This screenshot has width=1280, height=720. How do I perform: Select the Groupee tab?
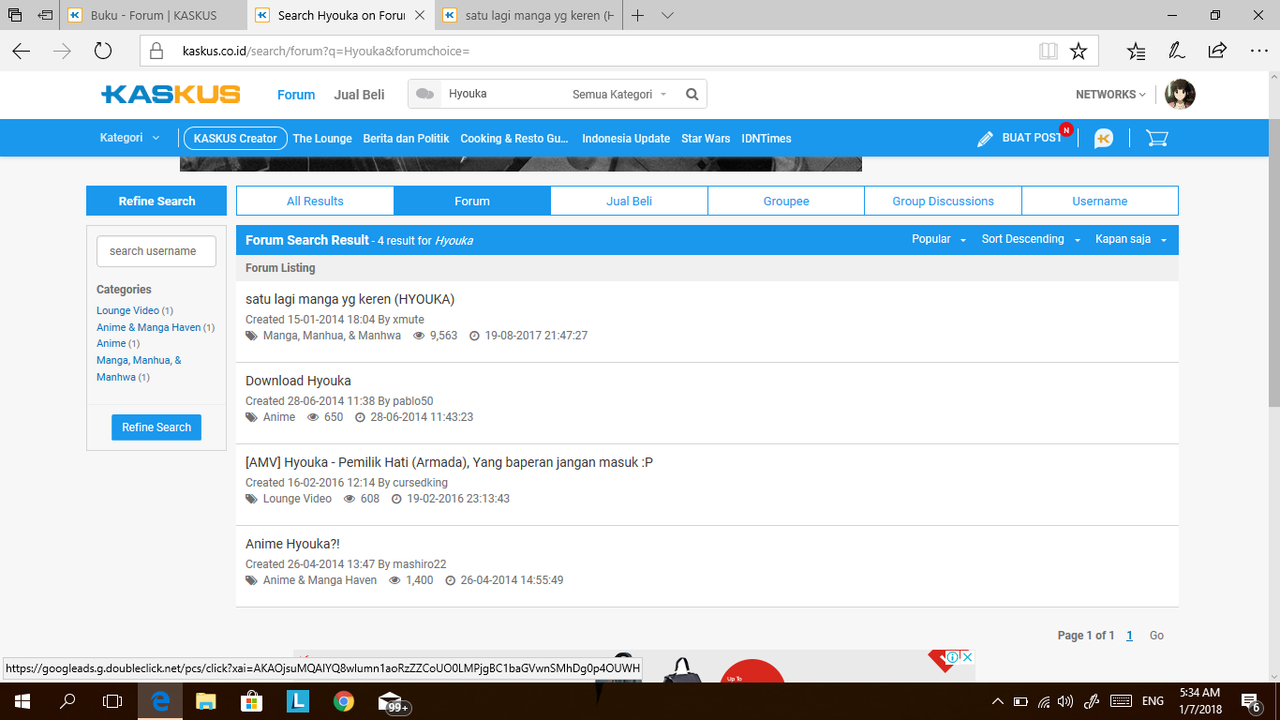pyautogui.click(x=786, y=201)
